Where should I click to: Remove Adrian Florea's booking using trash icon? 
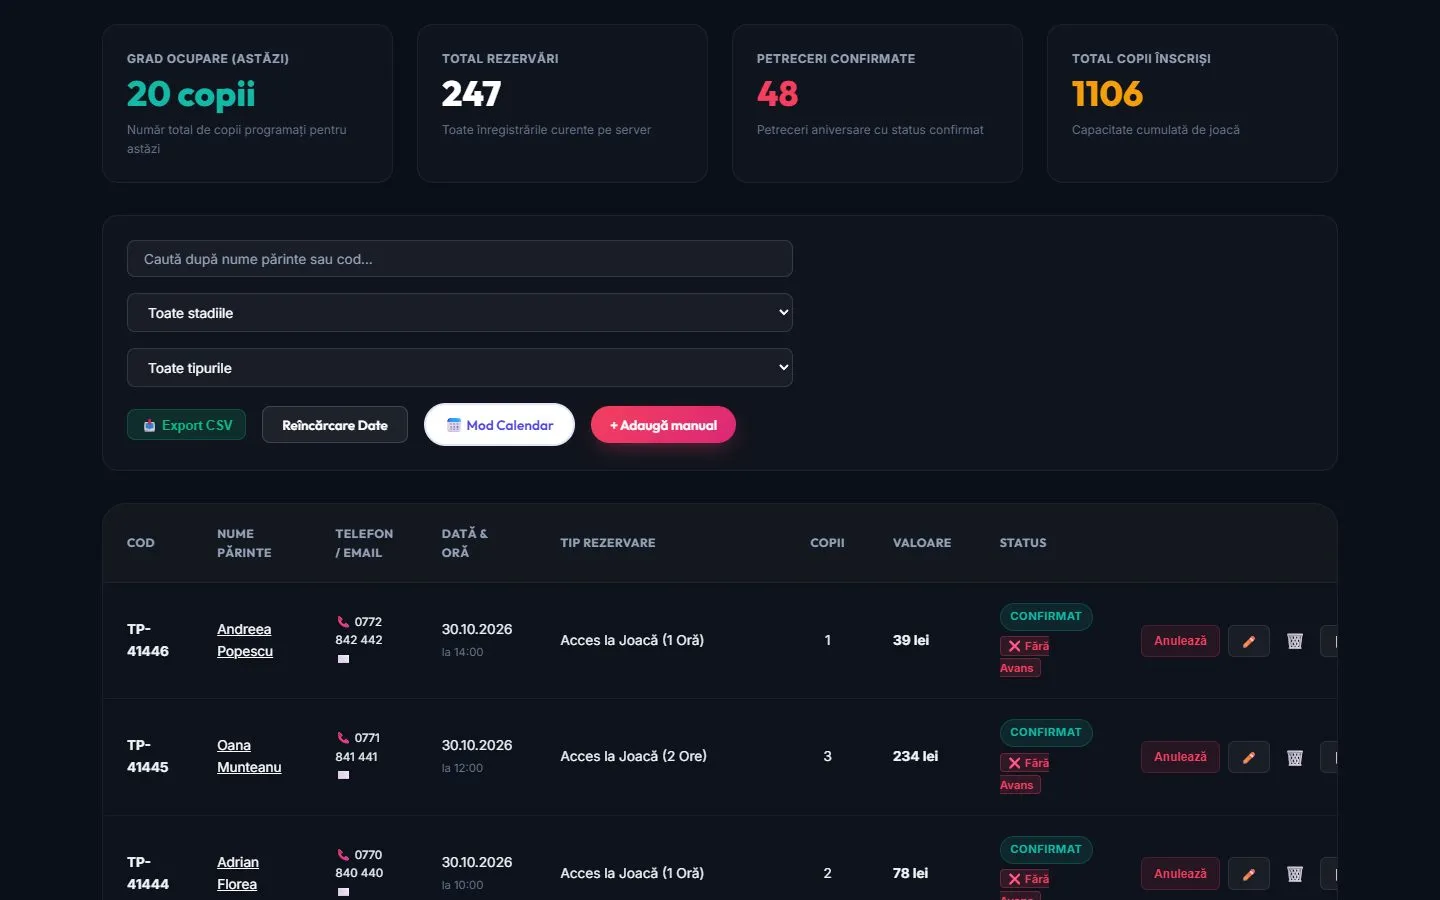tap(1295, 874)
